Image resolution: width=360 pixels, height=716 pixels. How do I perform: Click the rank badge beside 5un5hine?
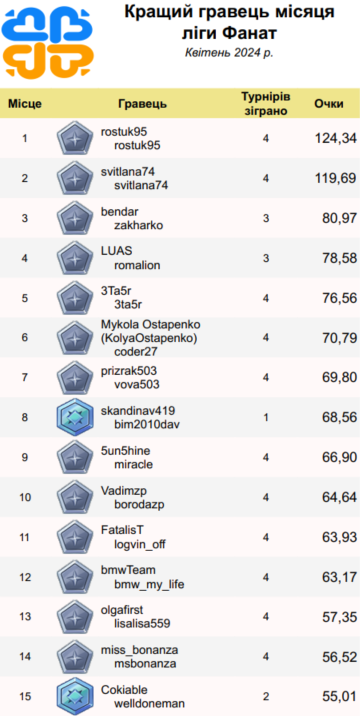click(74, 457)
